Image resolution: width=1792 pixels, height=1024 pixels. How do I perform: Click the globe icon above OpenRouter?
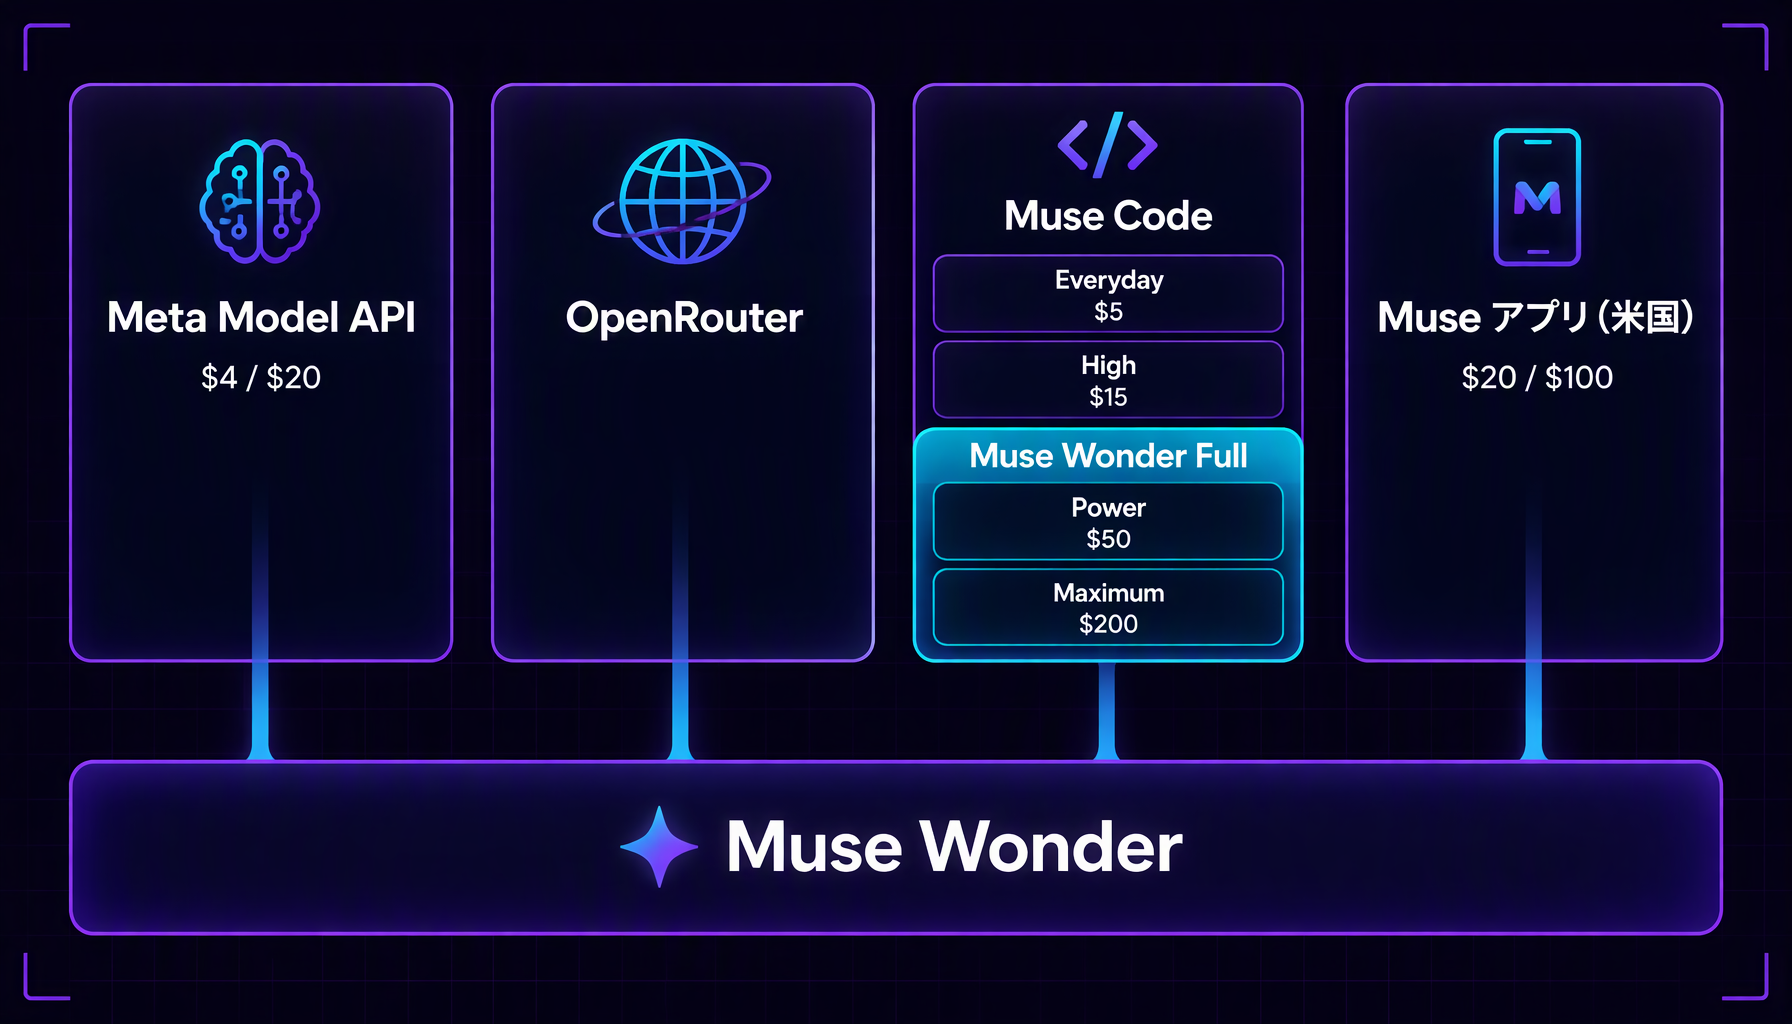[682, 201]
